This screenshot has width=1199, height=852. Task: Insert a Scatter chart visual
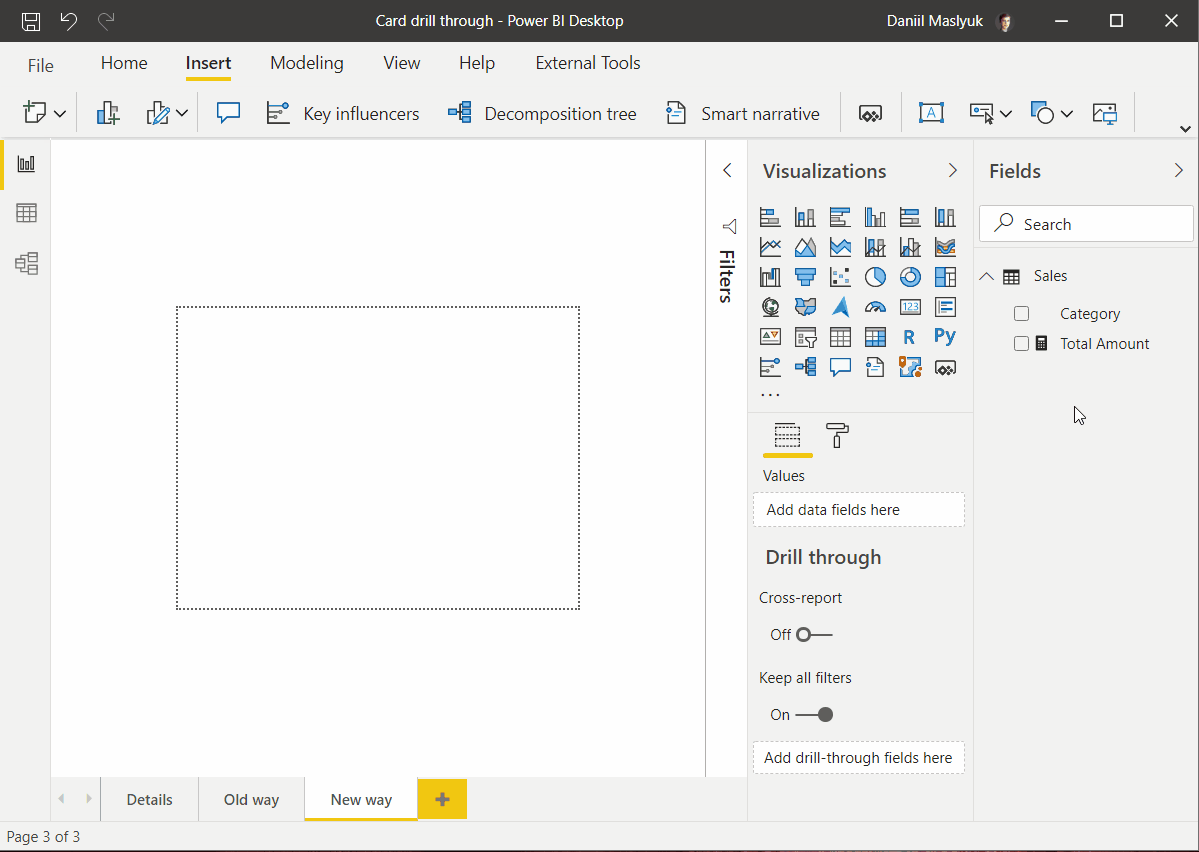(x=840, y=277)
